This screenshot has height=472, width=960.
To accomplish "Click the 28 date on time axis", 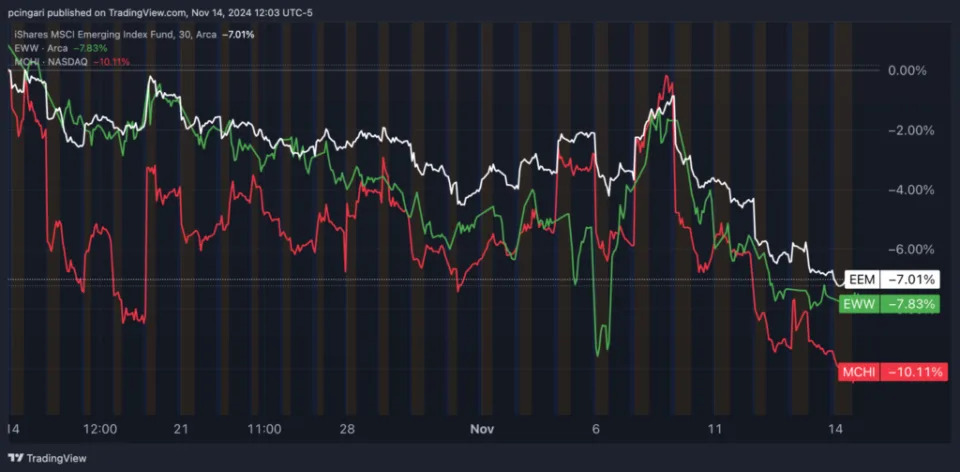I will click(347, 429).
